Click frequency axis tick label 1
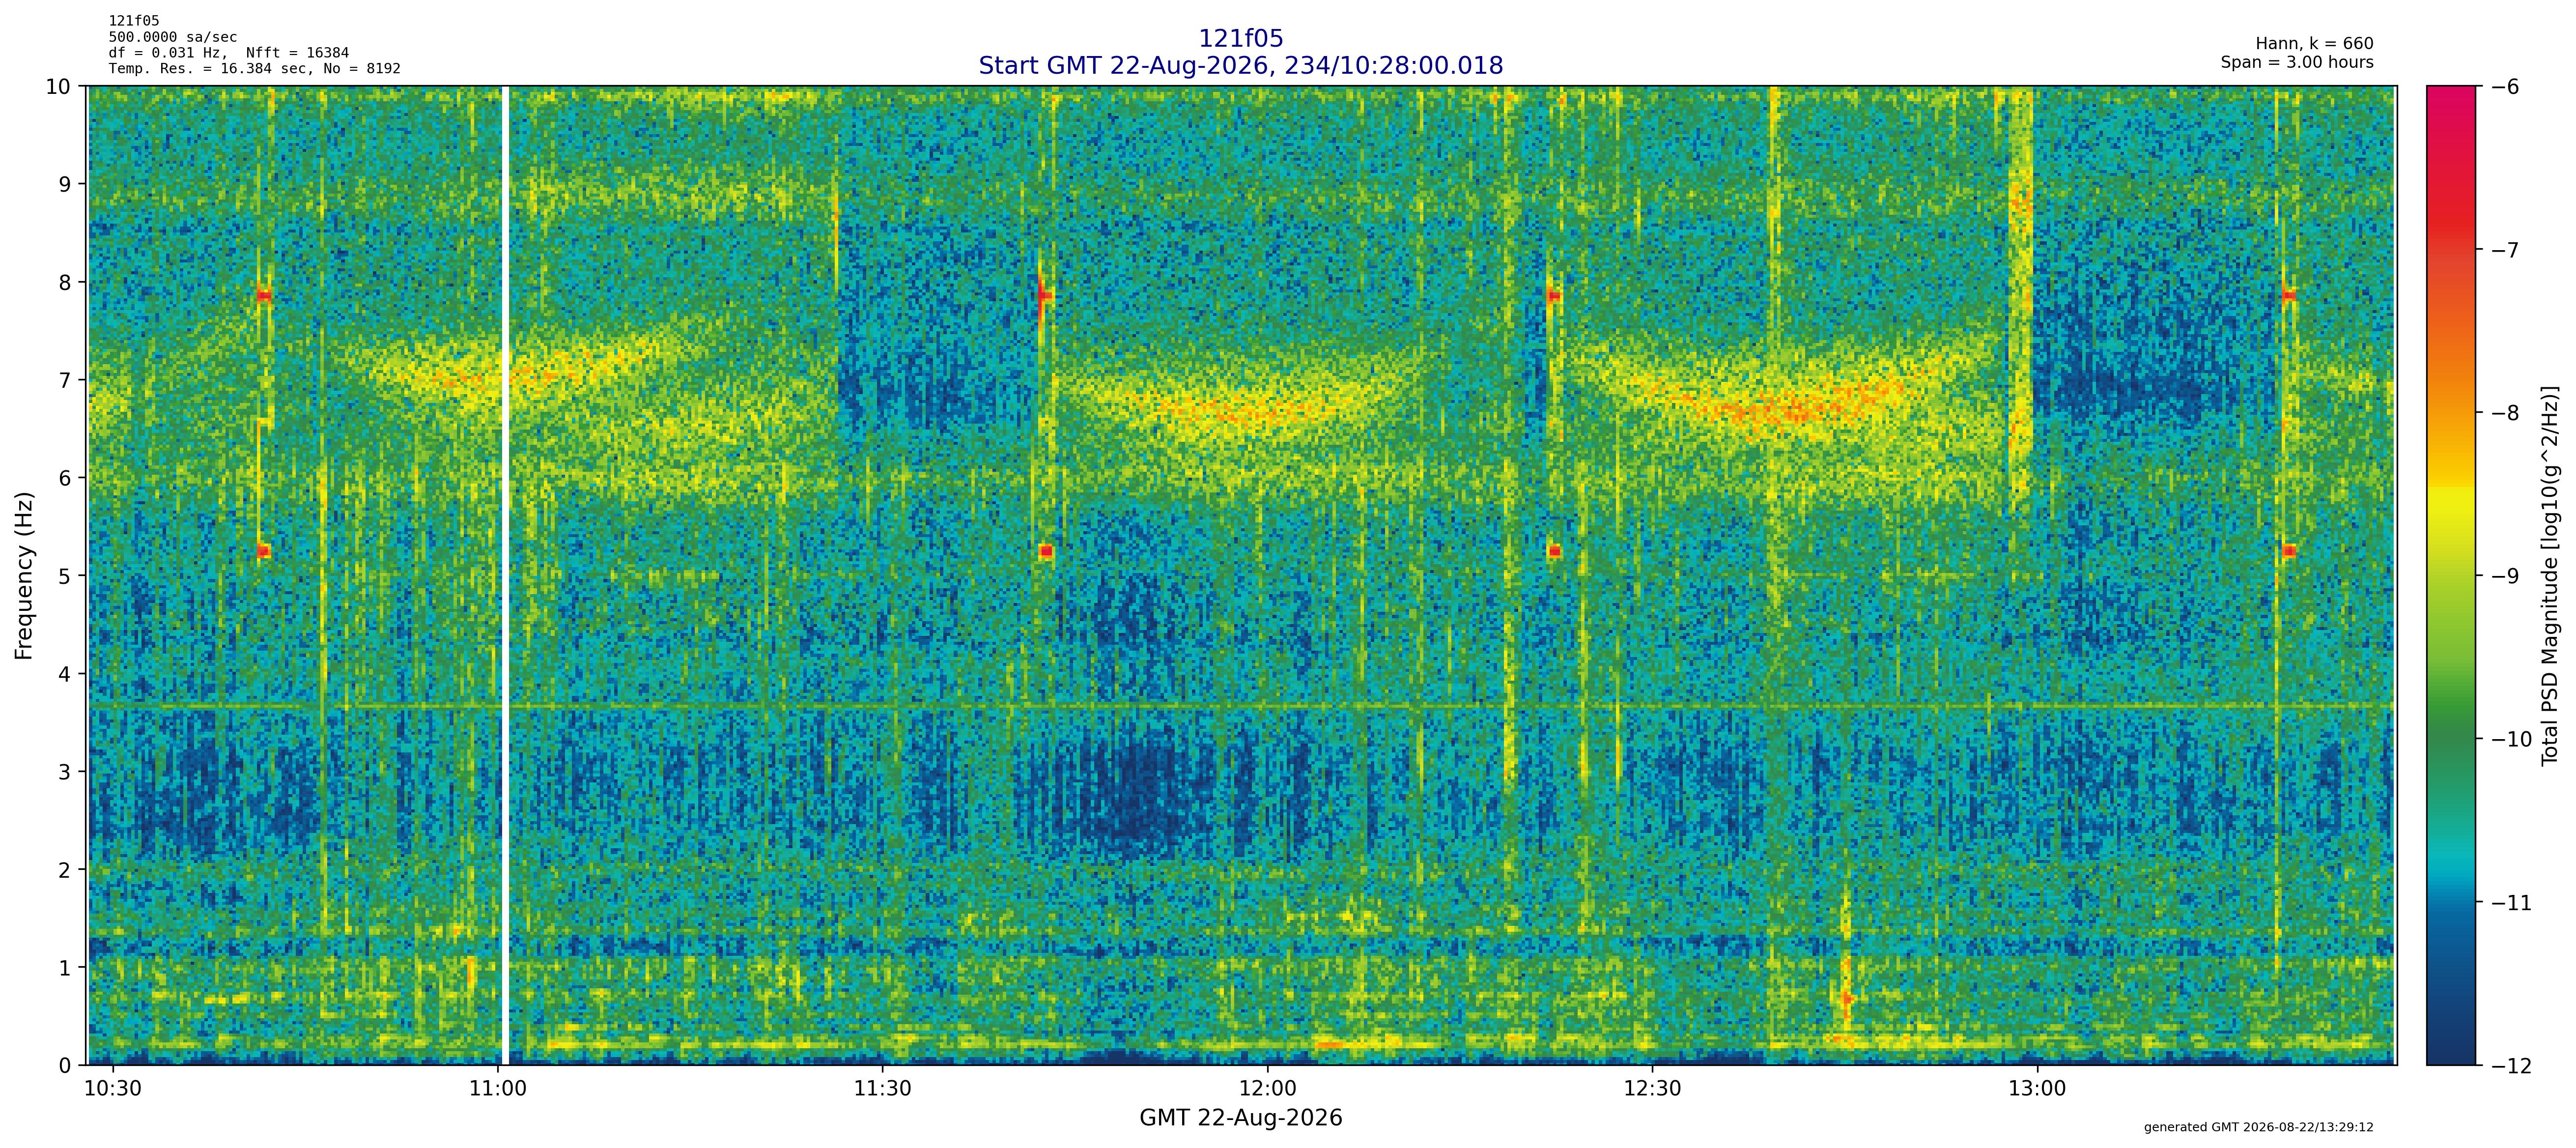 pyautogui.click(x=65, y=968)
